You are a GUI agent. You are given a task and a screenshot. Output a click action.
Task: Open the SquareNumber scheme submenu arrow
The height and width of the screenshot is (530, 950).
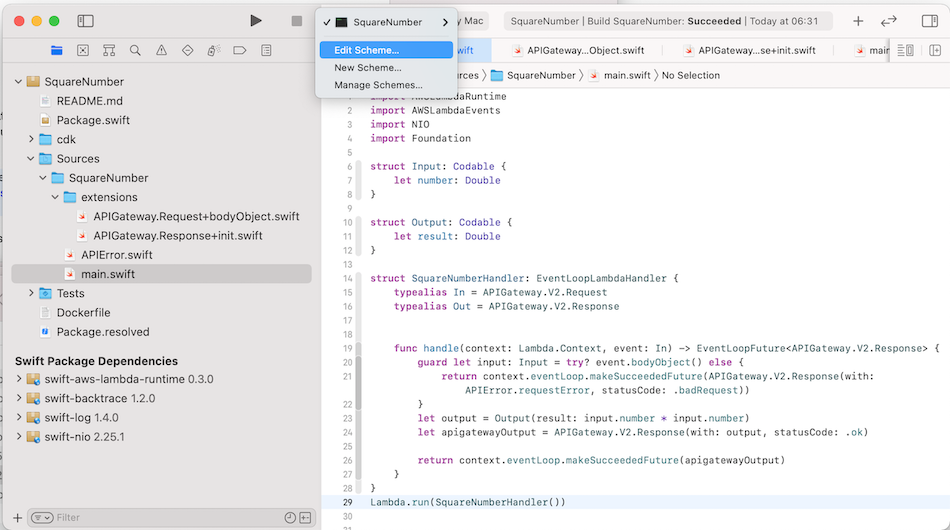pos(445,22)
